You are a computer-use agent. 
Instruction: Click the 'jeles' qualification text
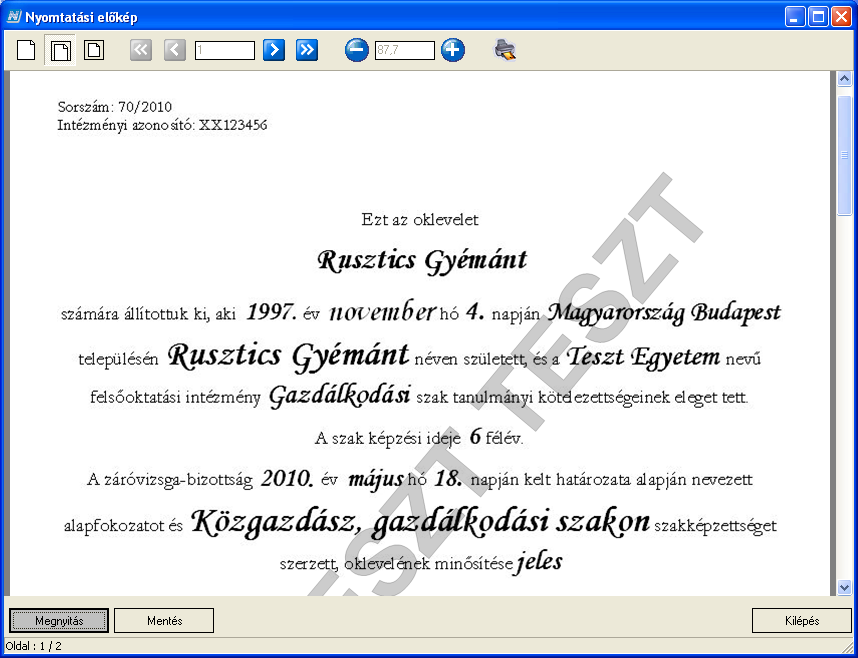tap(539, 562)
